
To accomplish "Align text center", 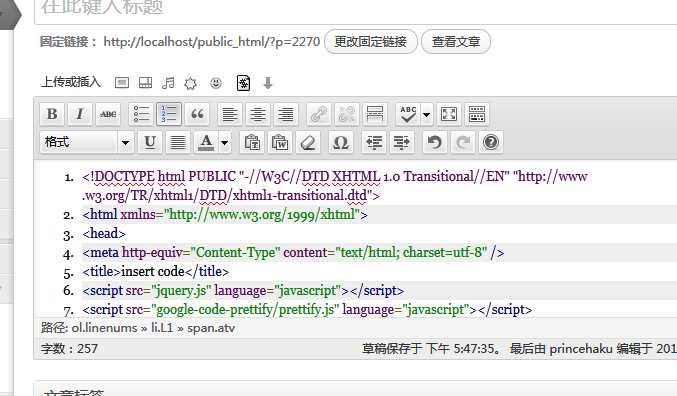I will click(258, 114).
